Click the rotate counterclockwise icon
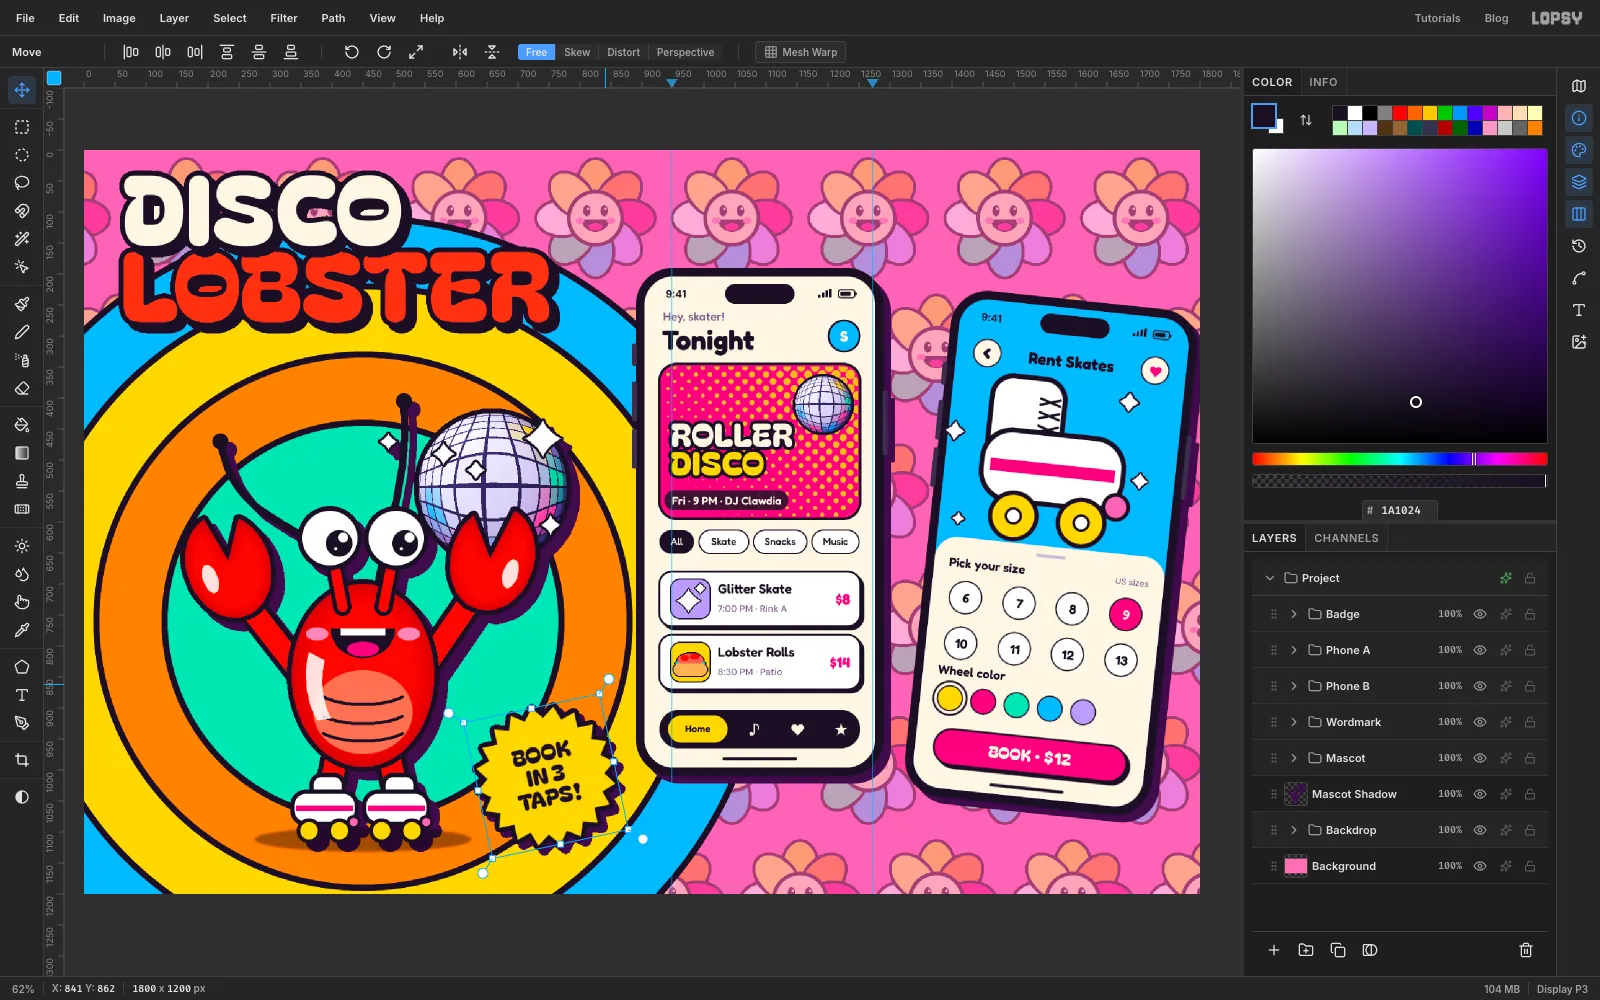1600x1000 pixels. click(x=351, y=52)
